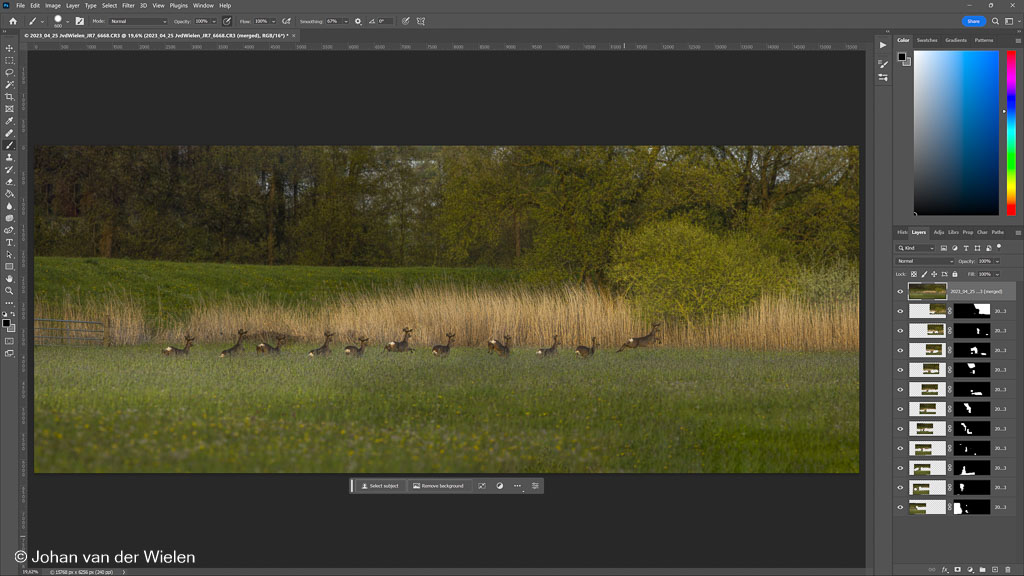Switch to the Swatches tab
The width and height of the screenshot is (1024, 576).
927,40
